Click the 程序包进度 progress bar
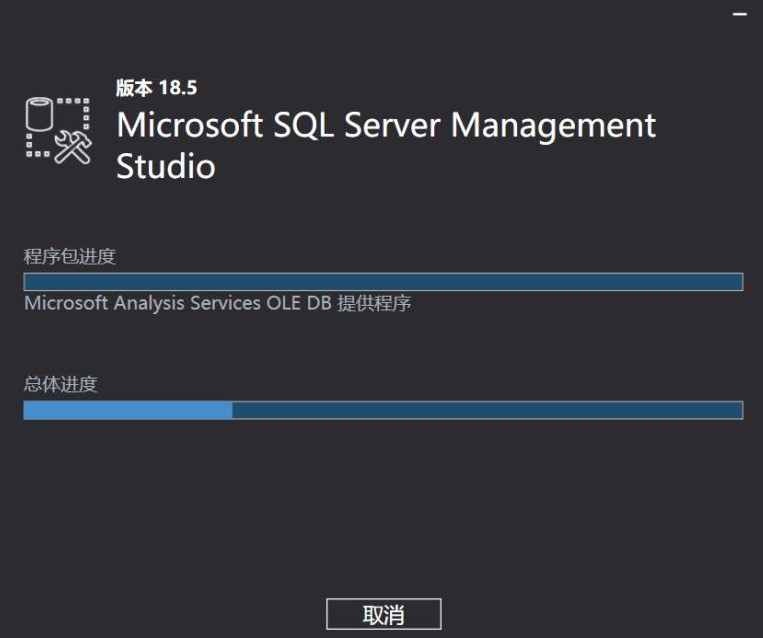This screenshot has width=763, height=638. tap(383, 282)
